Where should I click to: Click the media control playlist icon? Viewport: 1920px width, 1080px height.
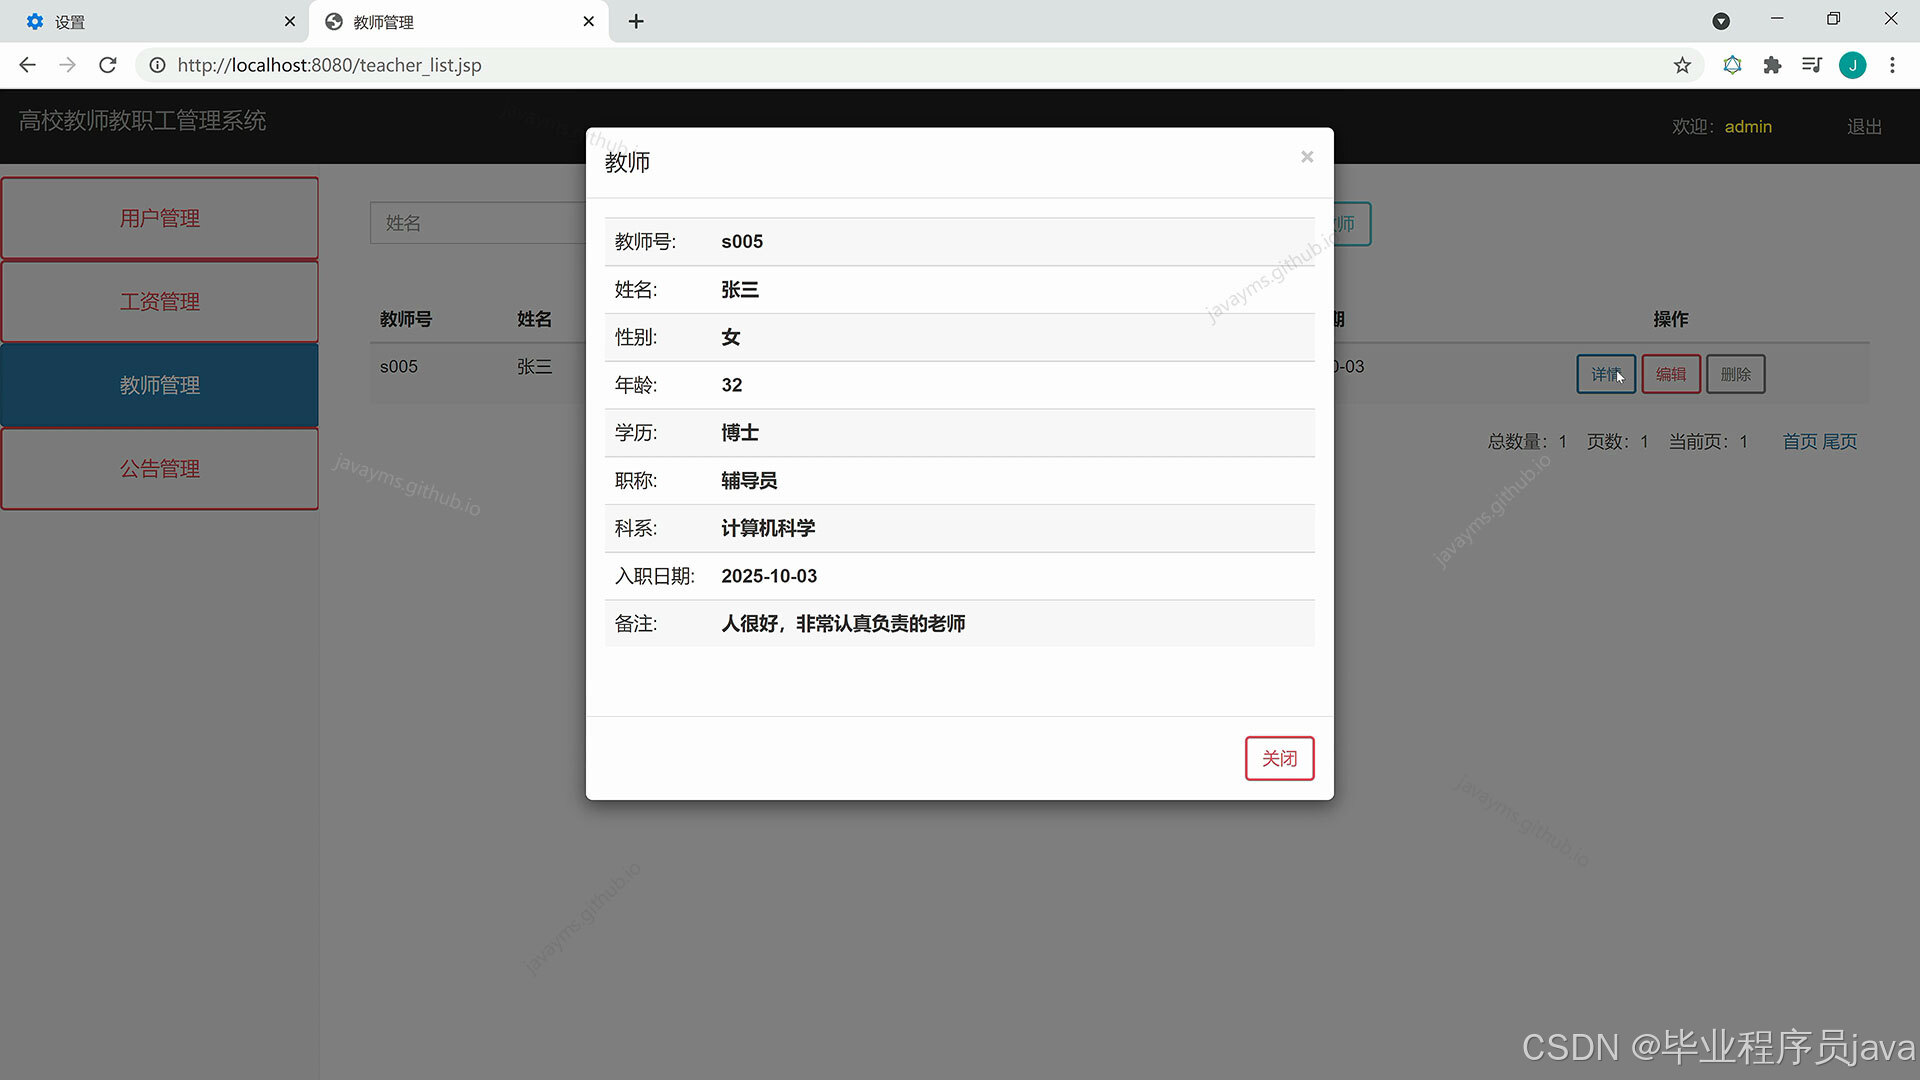[1811, 65]
